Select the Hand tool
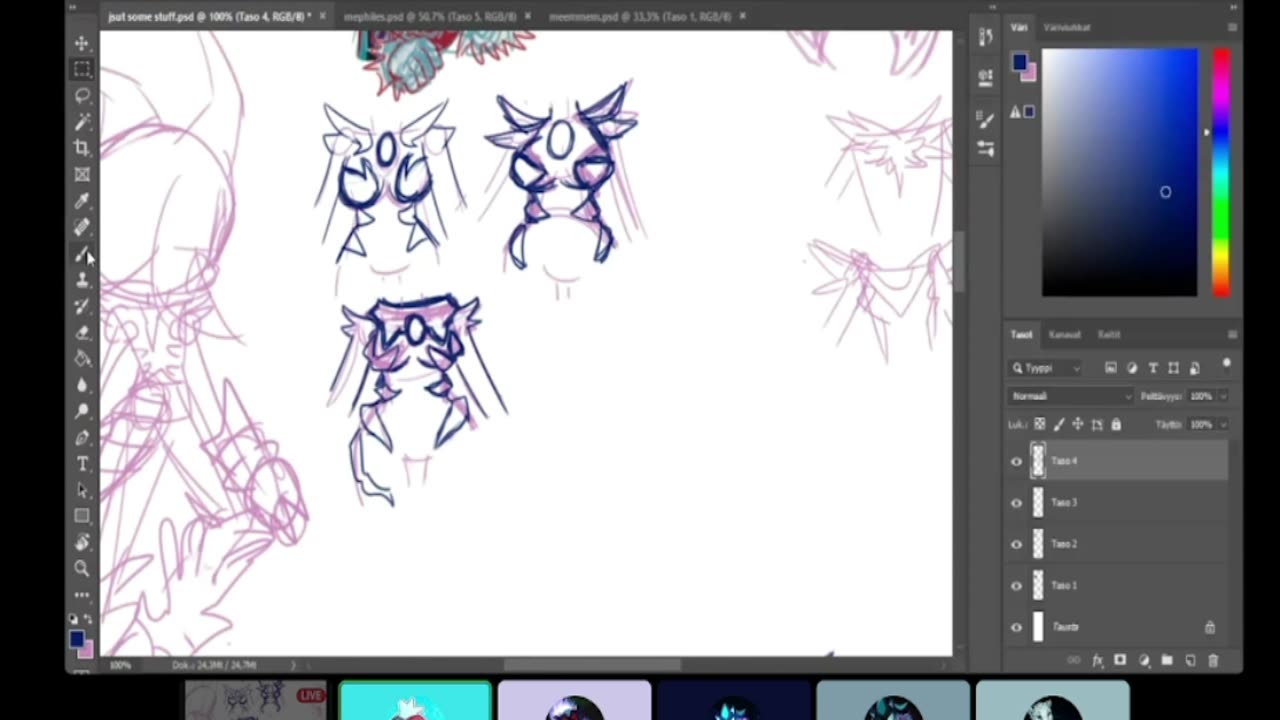This screenshot has height=720, width=1280. 82,542
